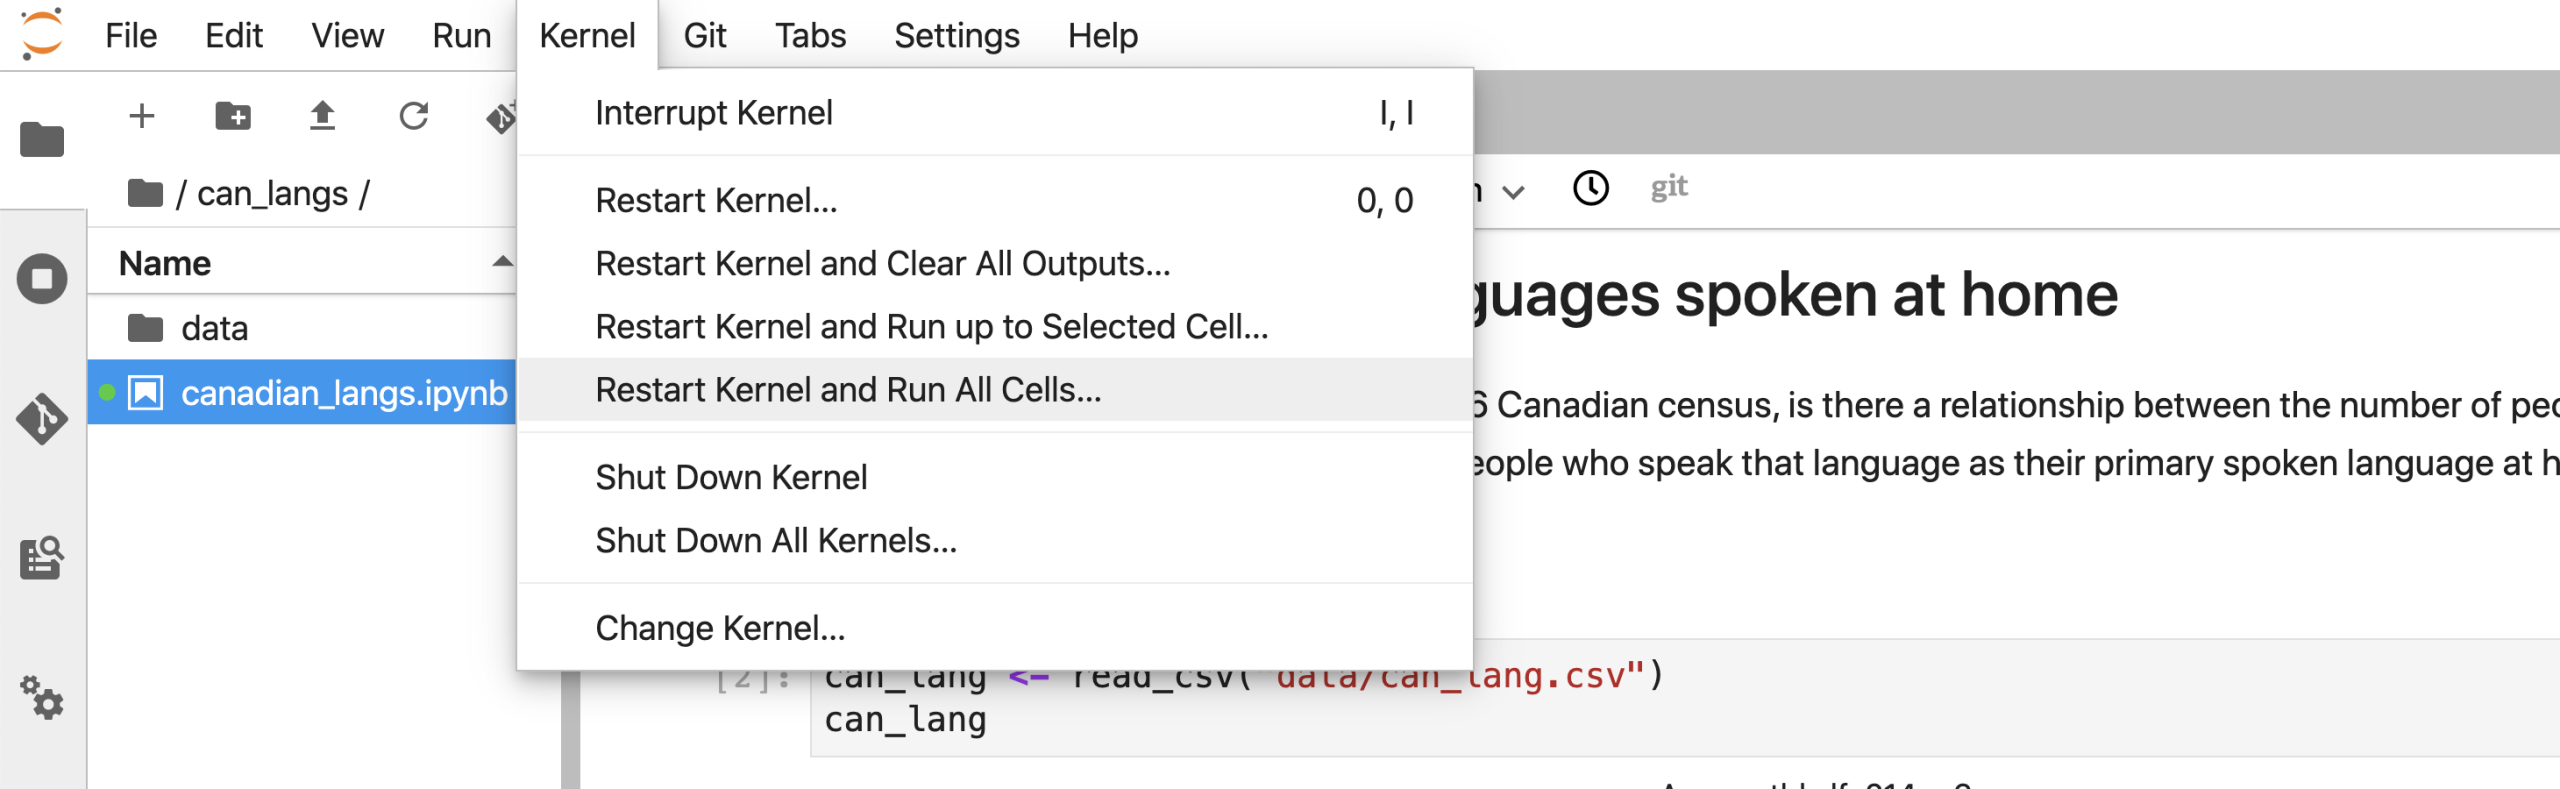Screen dimensions: 2560x789
Task: Open the extension manager gears icon
Action: (x=41, y=697)
